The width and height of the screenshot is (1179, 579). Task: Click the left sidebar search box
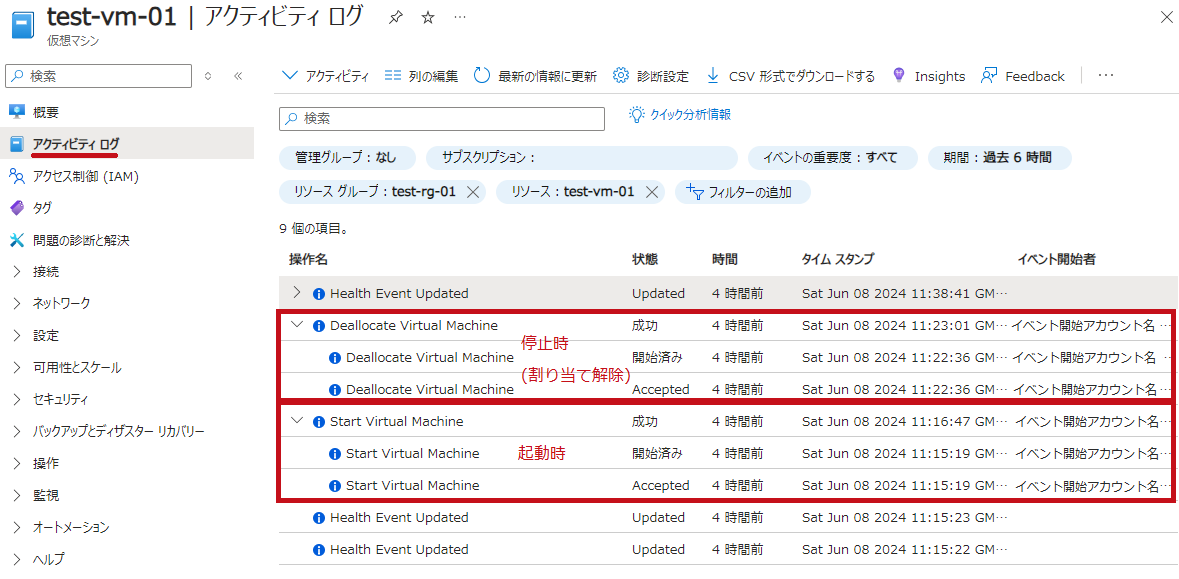pos(99,76)
